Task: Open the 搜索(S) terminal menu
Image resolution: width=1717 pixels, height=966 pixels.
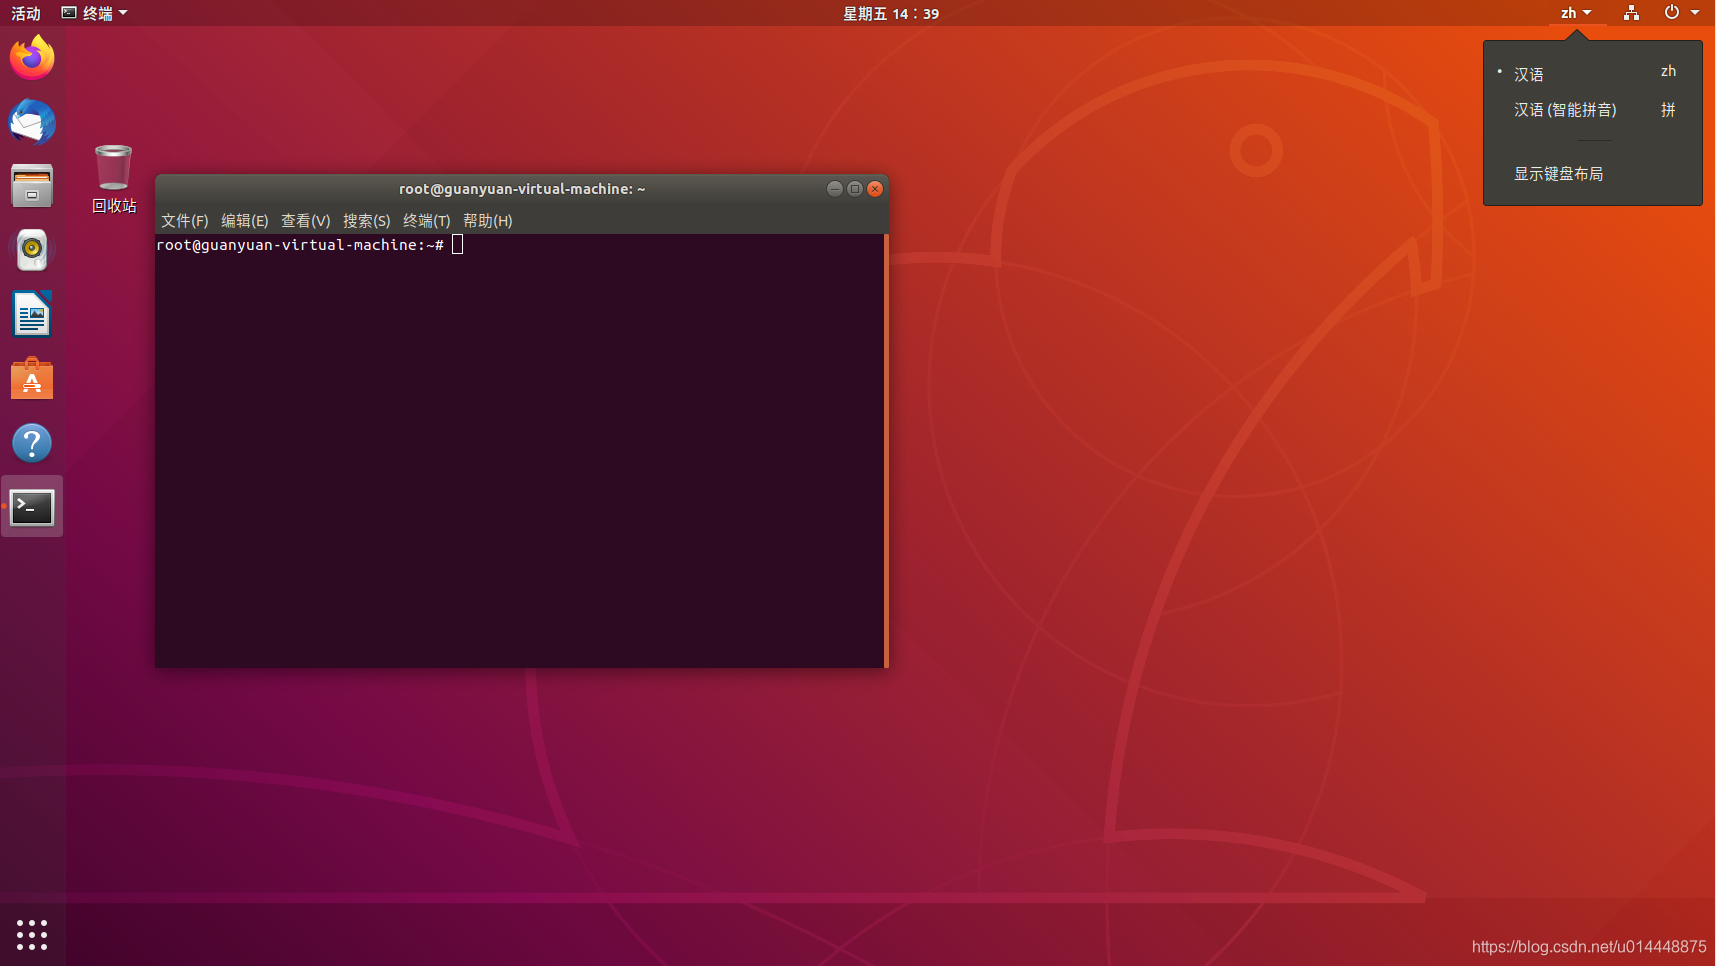Action: point(367,220)
